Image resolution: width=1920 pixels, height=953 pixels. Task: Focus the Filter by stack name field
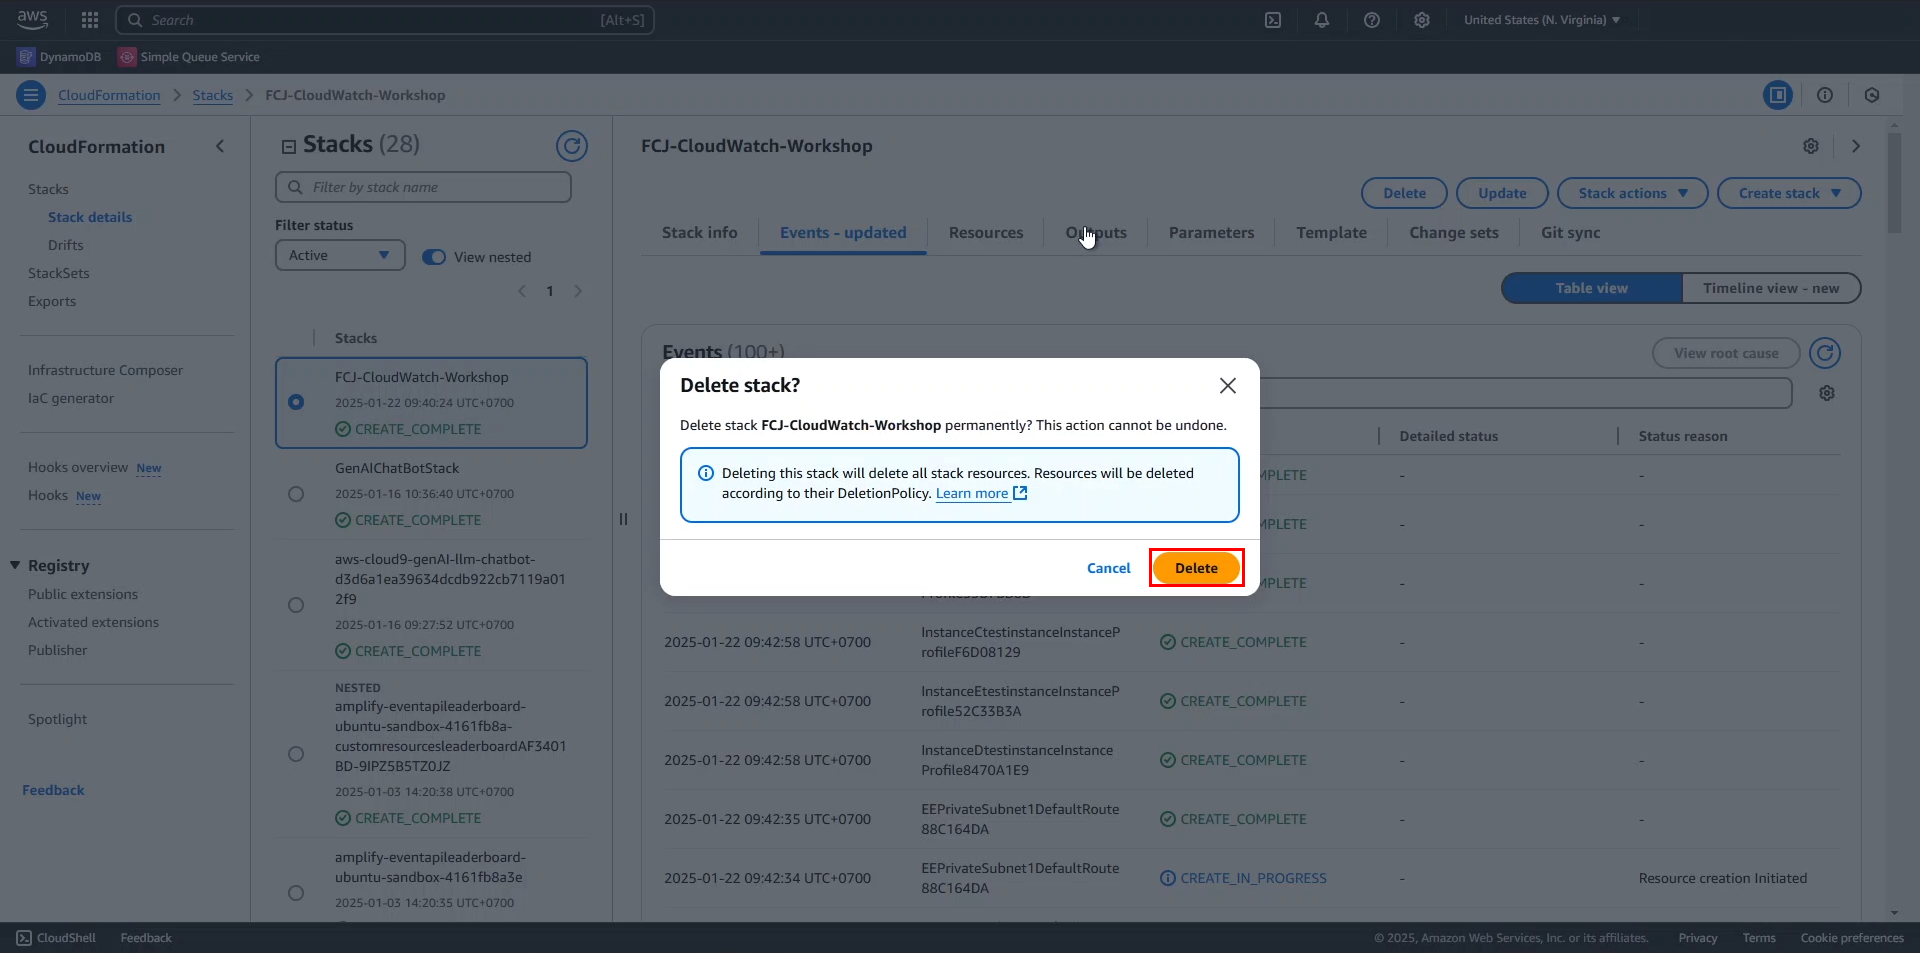tap(423, 187)
